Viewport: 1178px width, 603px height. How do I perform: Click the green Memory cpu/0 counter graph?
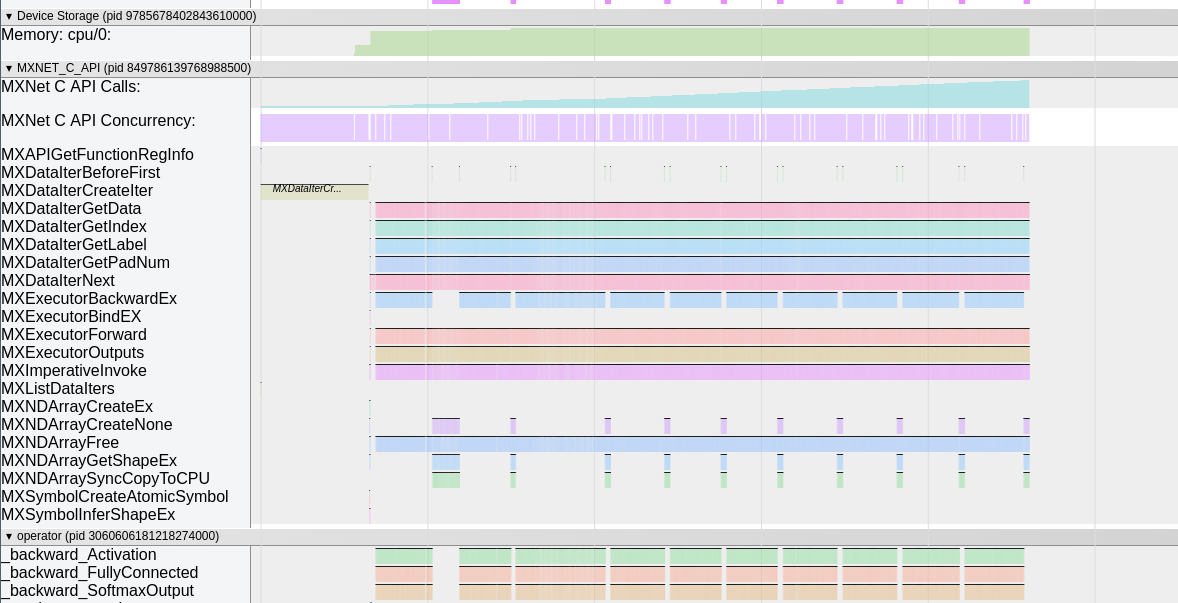point(692,42)
